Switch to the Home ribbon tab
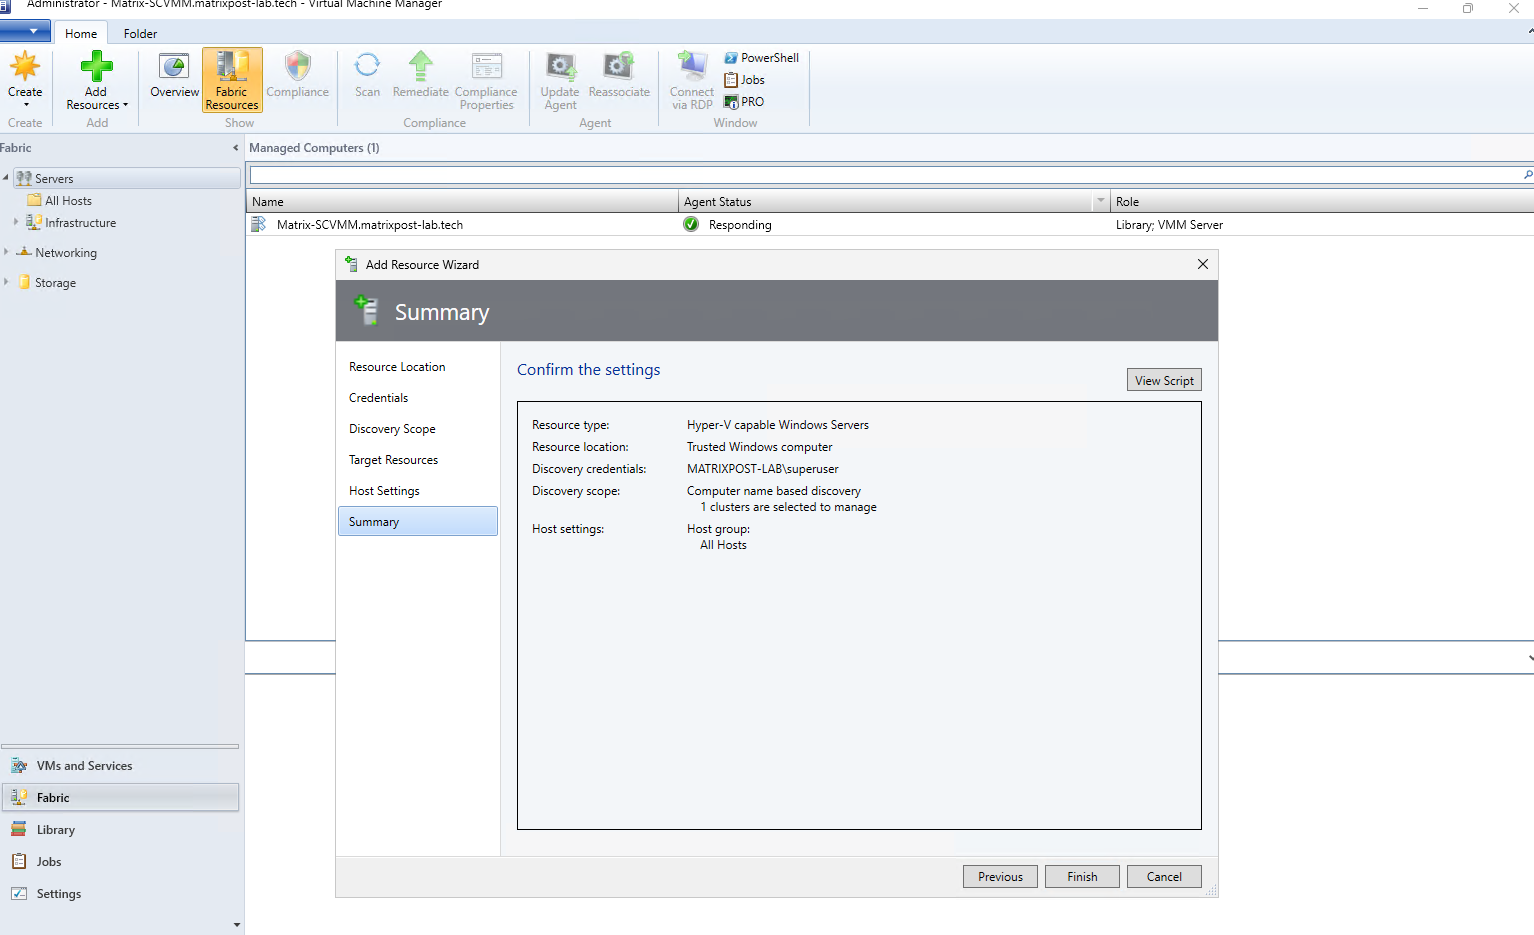This screenshot has height=935, width=1534. [x=81, y=33]
